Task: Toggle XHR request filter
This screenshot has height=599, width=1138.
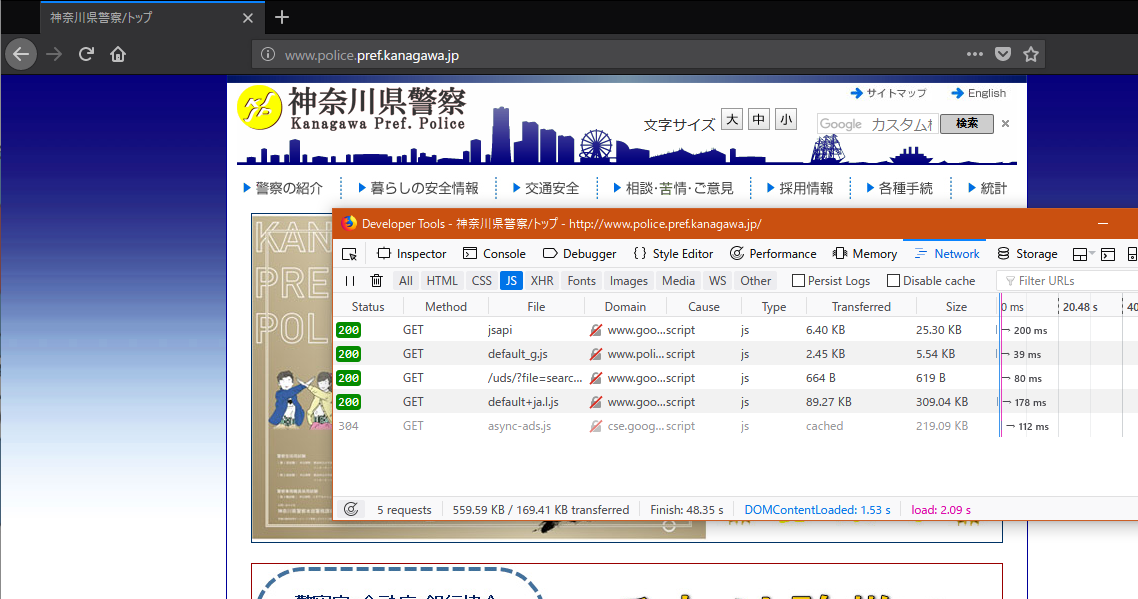Action: pyautogui.click(x=541, y=281)
